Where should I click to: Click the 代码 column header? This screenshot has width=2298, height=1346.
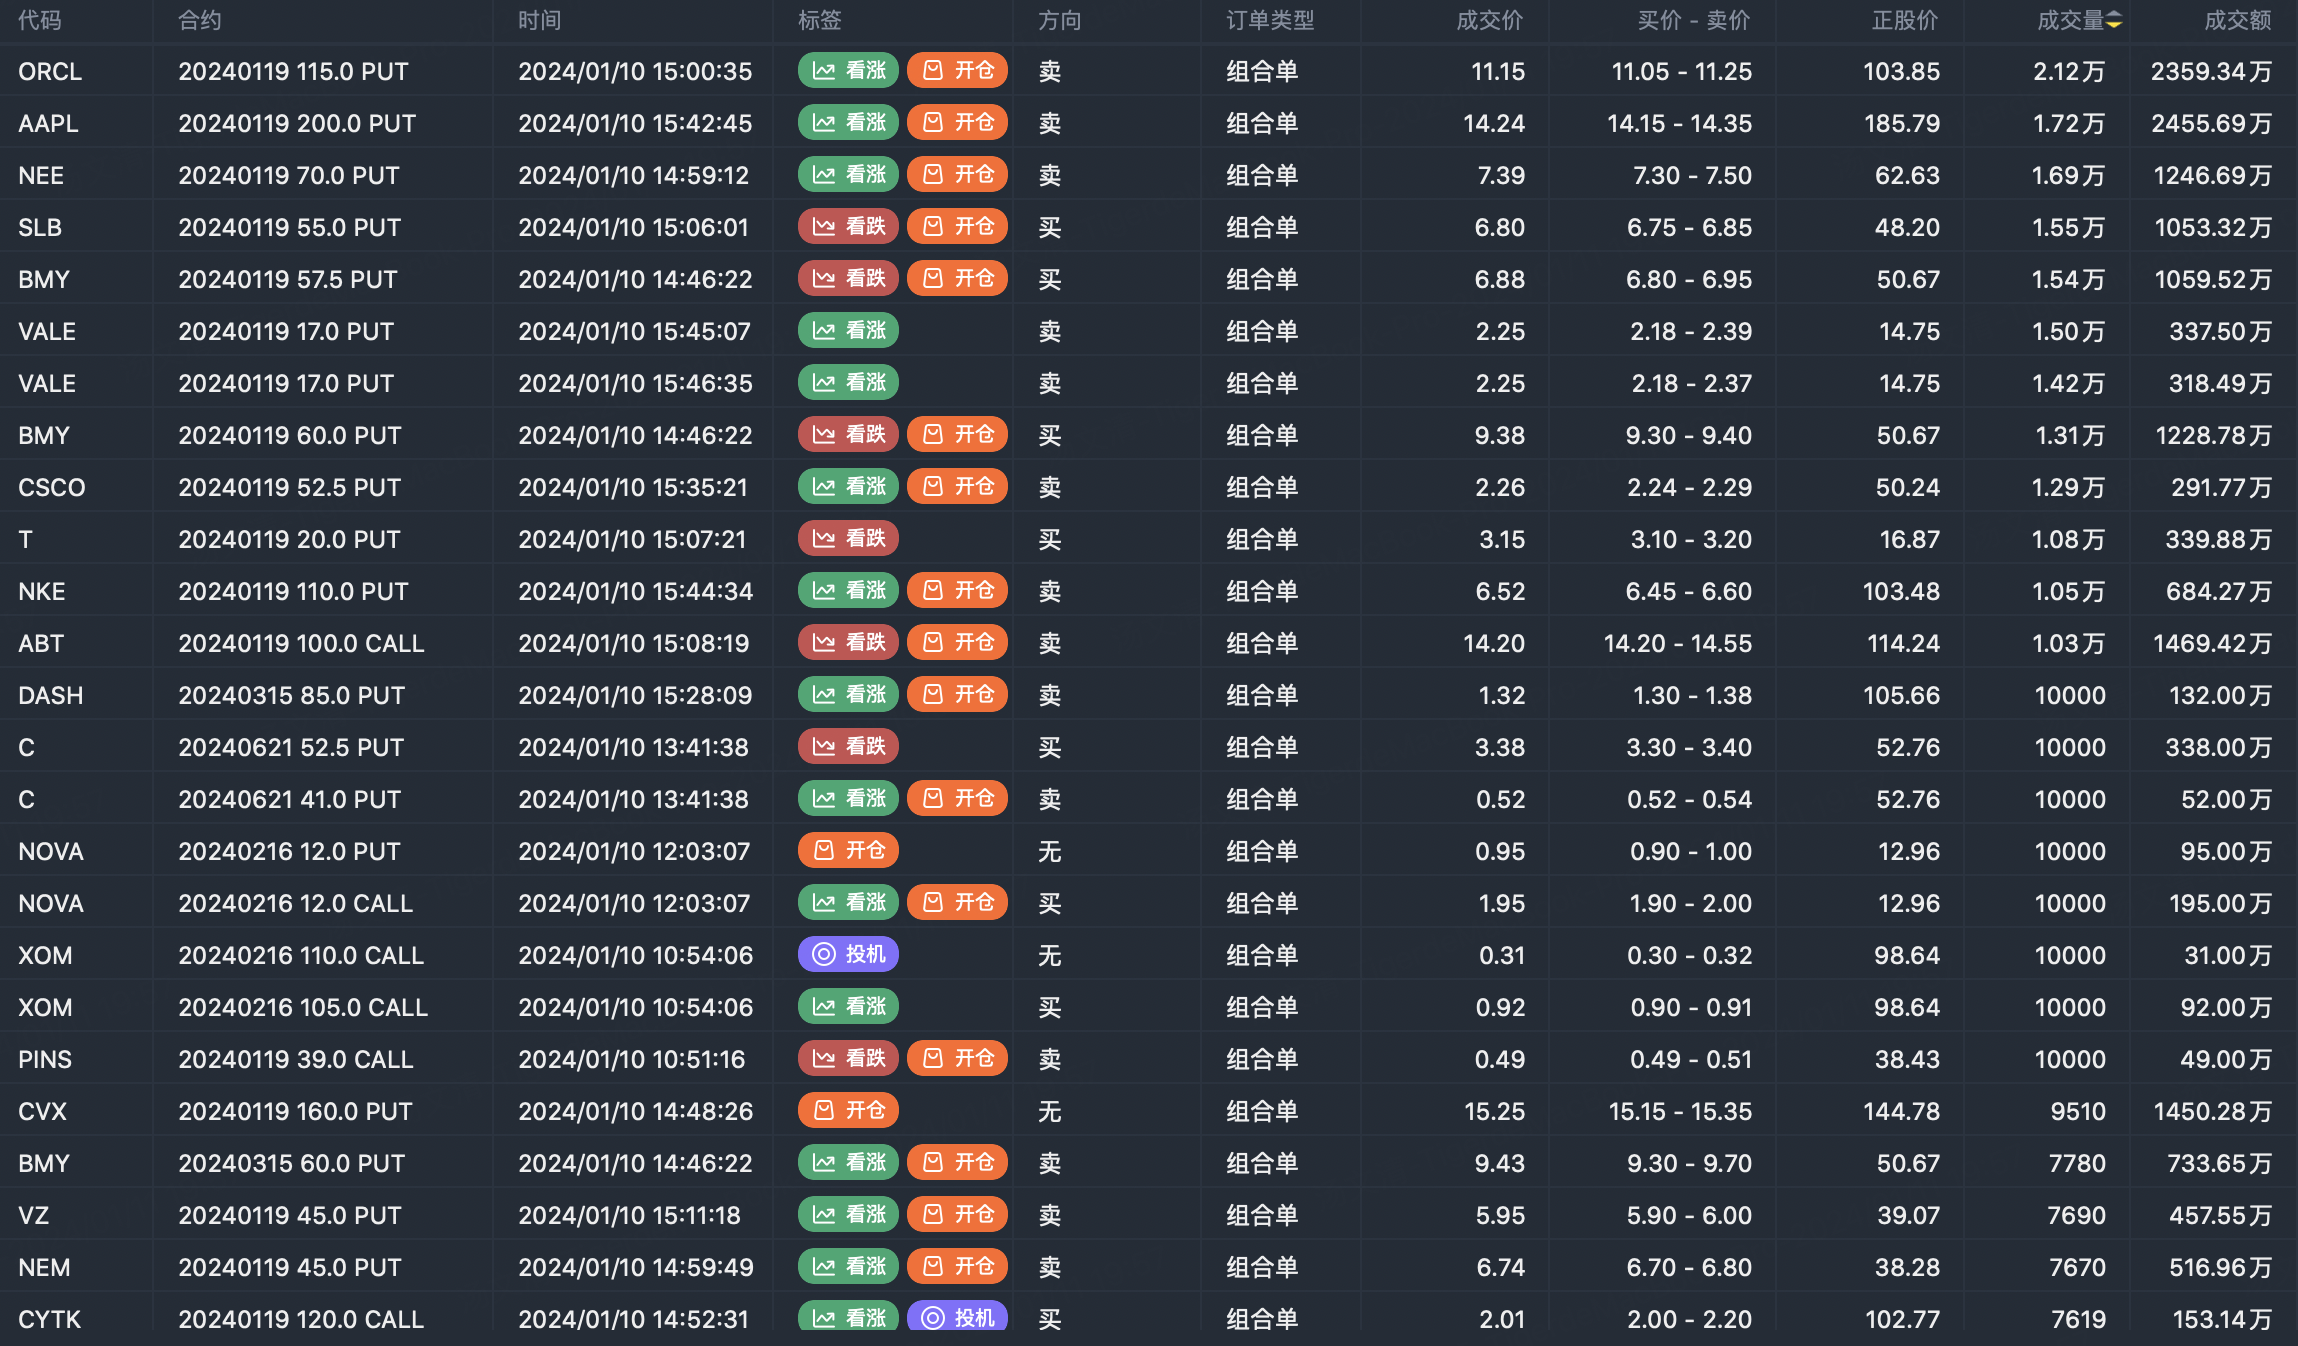pos(40,21)
